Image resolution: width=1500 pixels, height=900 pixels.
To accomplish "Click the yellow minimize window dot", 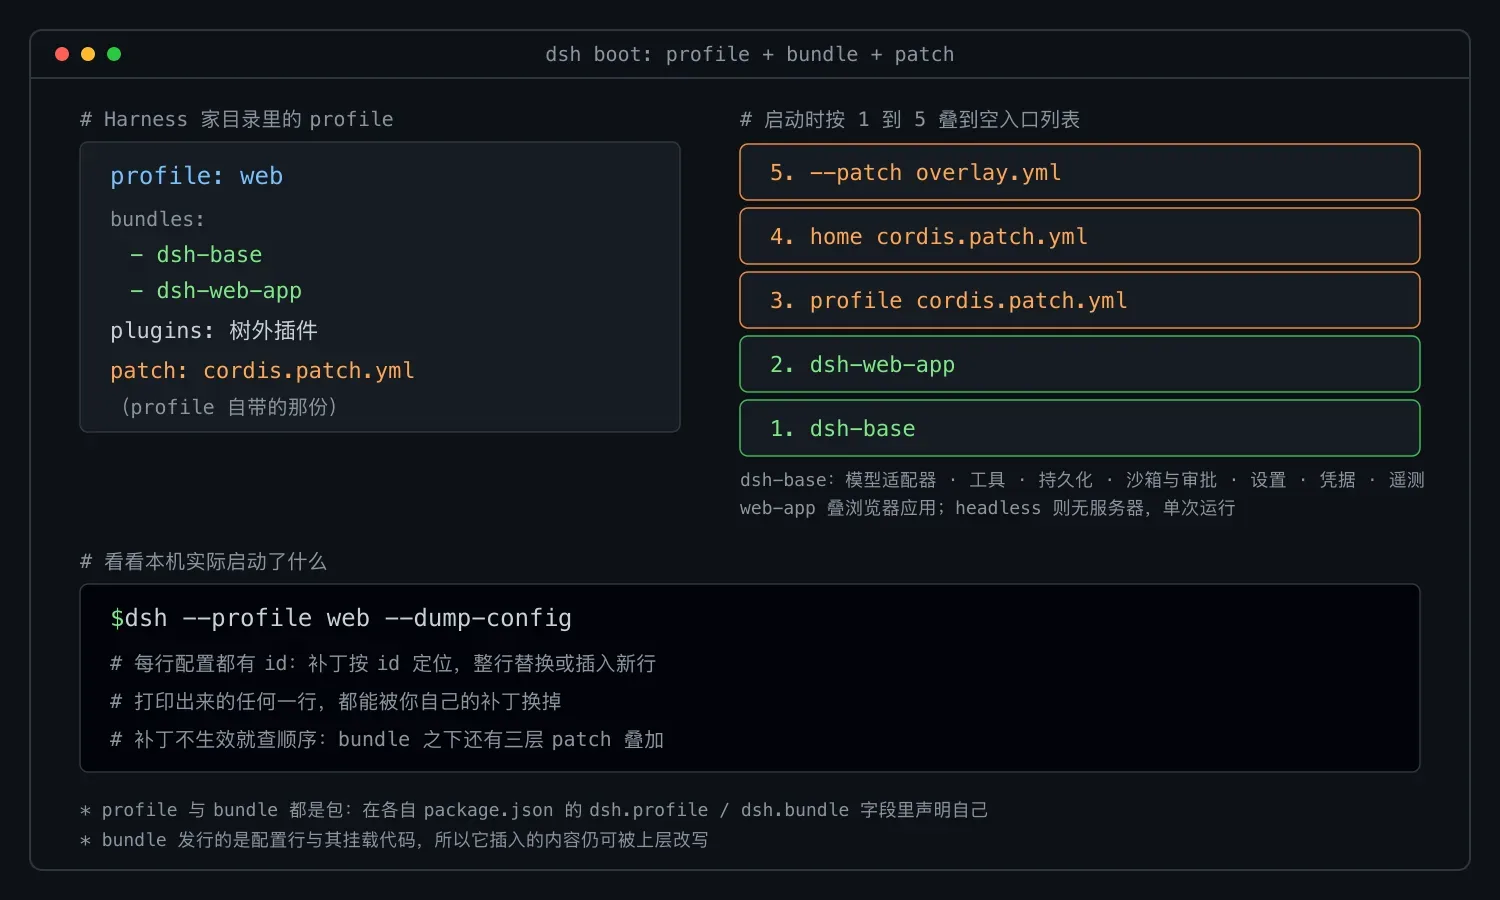I will tap(88, 54).
